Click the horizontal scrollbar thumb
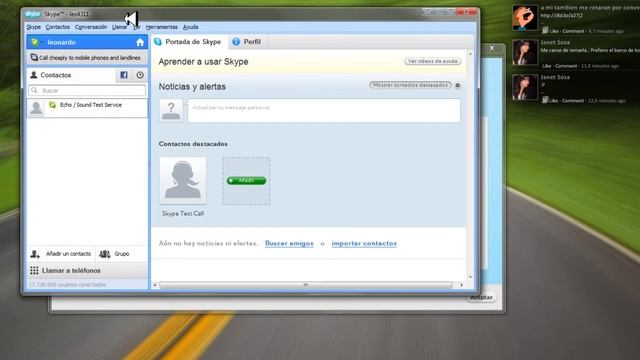The width and height of the screenshot is (640, 360). 306,285
